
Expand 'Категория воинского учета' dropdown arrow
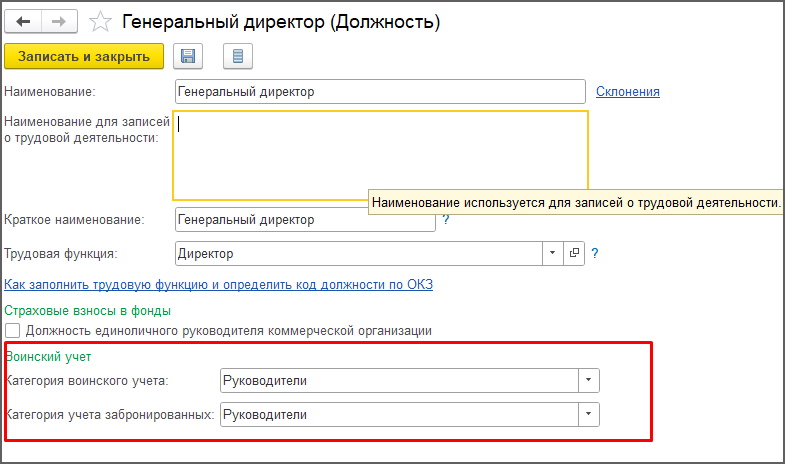pos(589,381)
